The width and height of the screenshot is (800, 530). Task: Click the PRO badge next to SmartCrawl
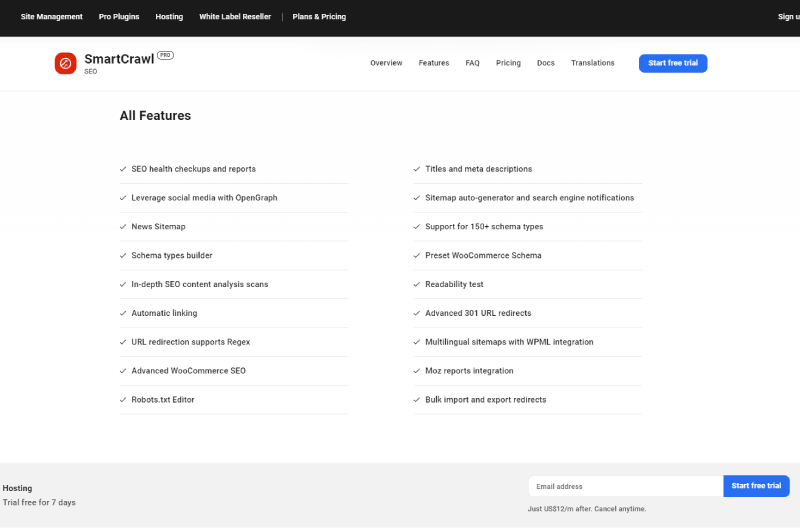[165, 55]
